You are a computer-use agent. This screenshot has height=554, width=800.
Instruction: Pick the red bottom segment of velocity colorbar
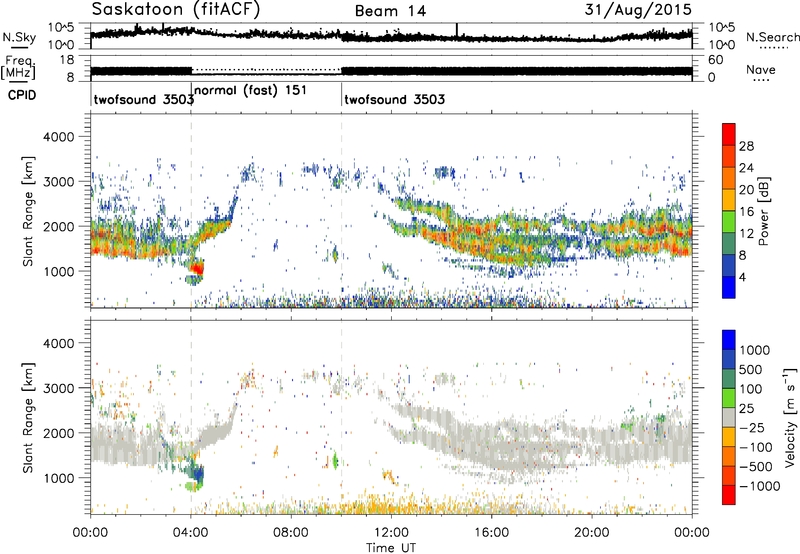729,495
